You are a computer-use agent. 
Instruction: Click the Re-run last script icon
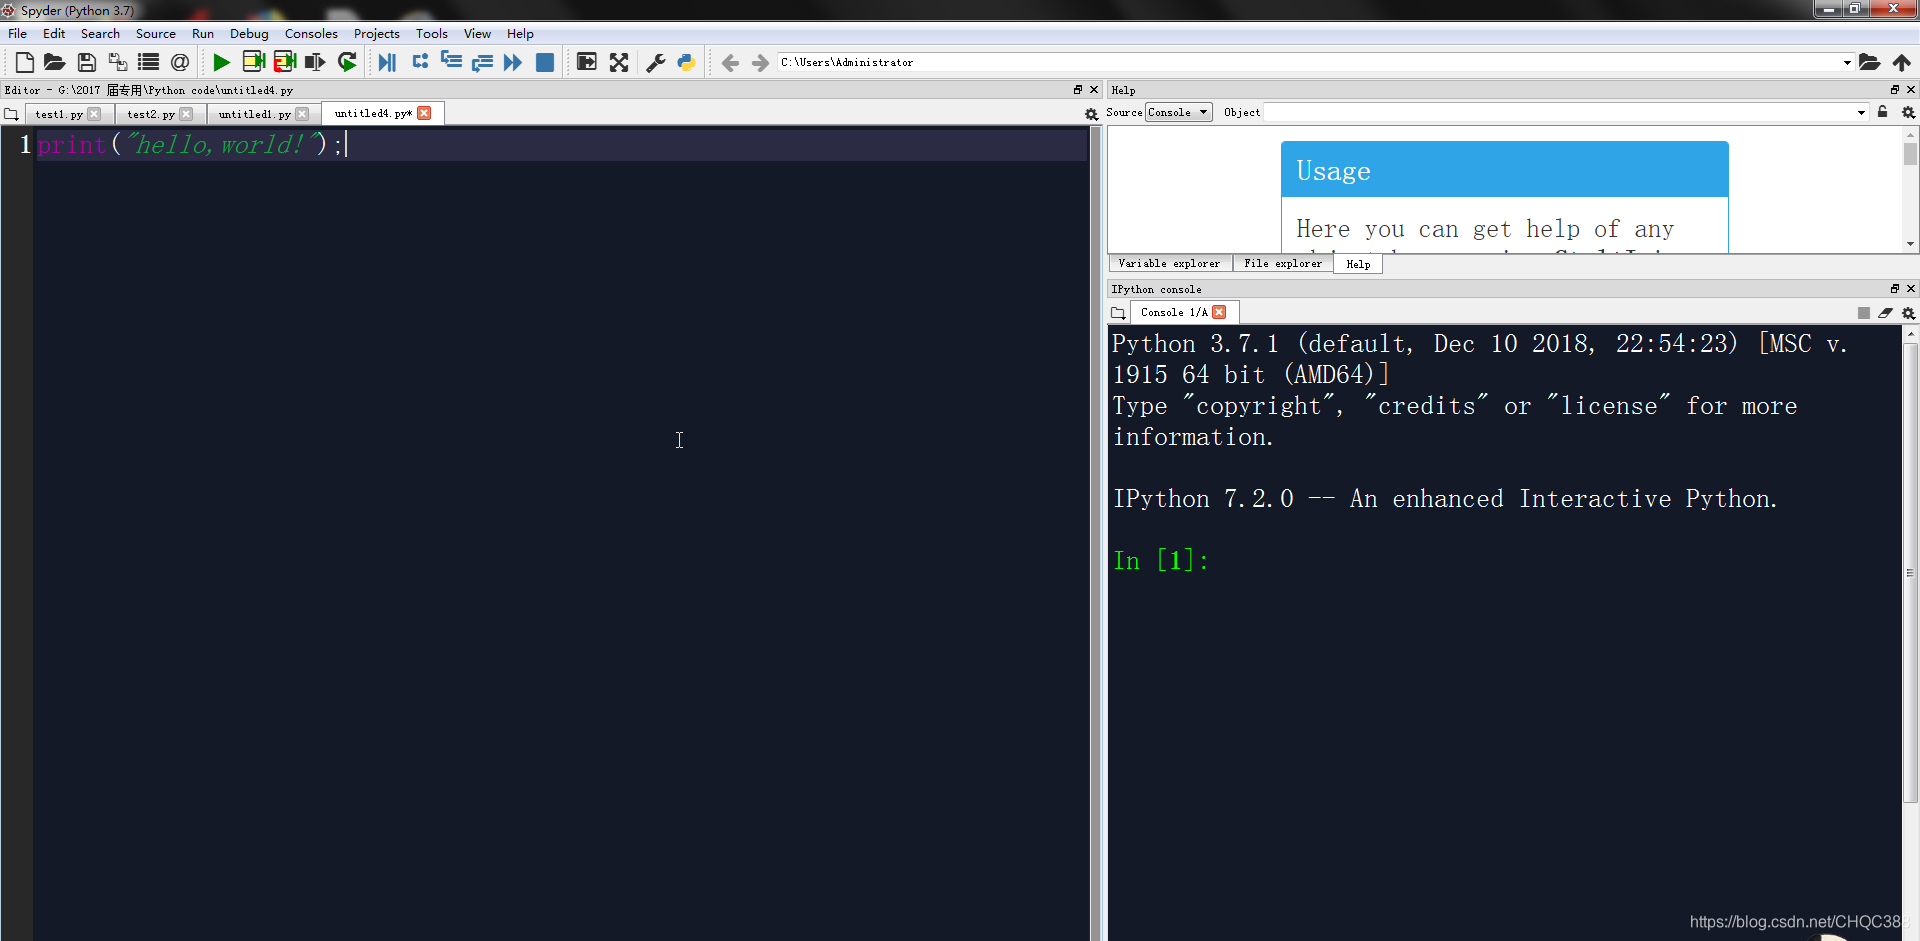(x=347, y=62)
